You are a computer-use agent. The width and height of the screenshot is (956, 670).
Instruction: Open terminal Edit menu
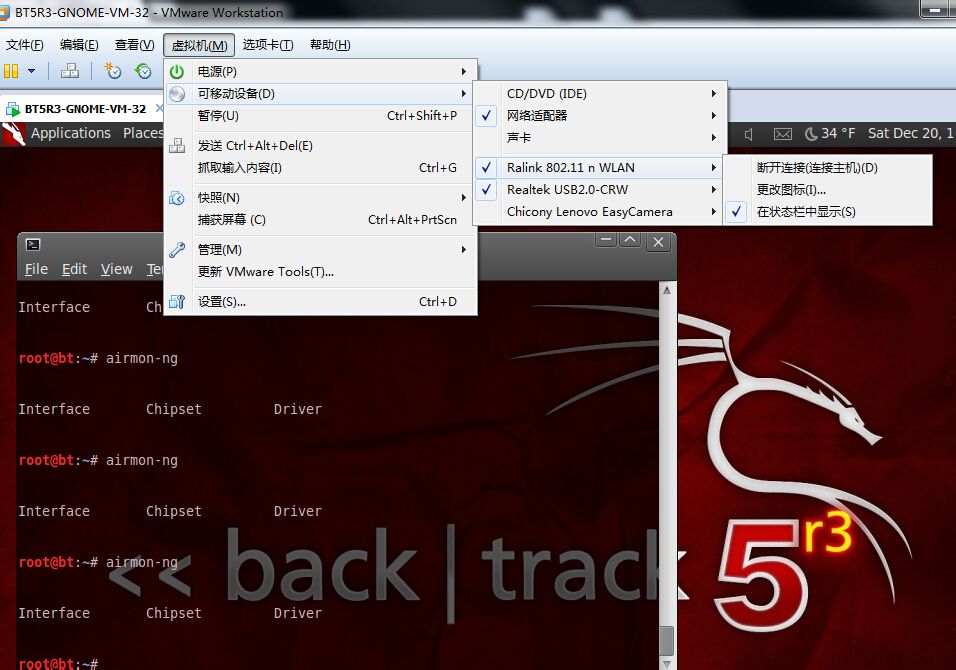pos(74,269)
